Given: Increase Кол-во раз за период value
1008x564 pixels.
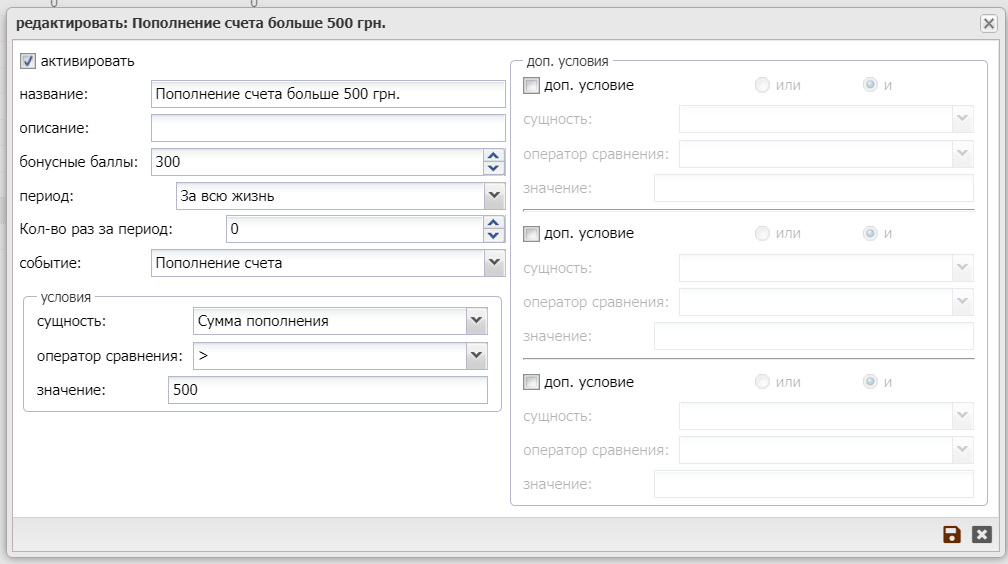Looking at the screenshot, I should (x=493, y=223).
